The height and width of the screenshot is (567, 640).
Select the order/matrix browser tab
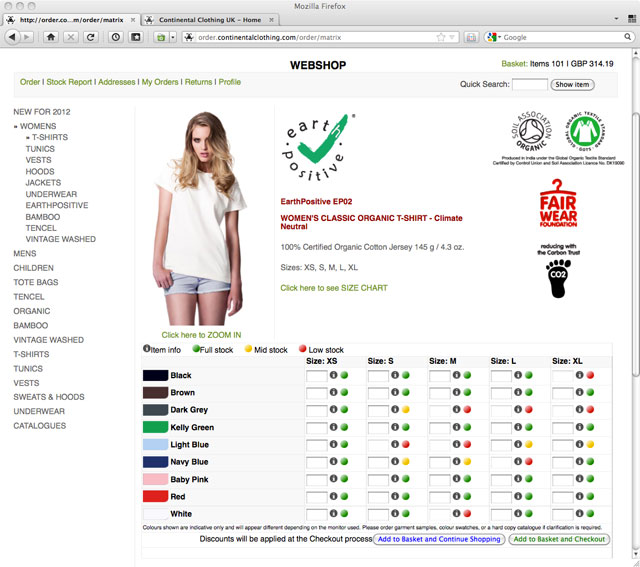(x=71, y=20)
